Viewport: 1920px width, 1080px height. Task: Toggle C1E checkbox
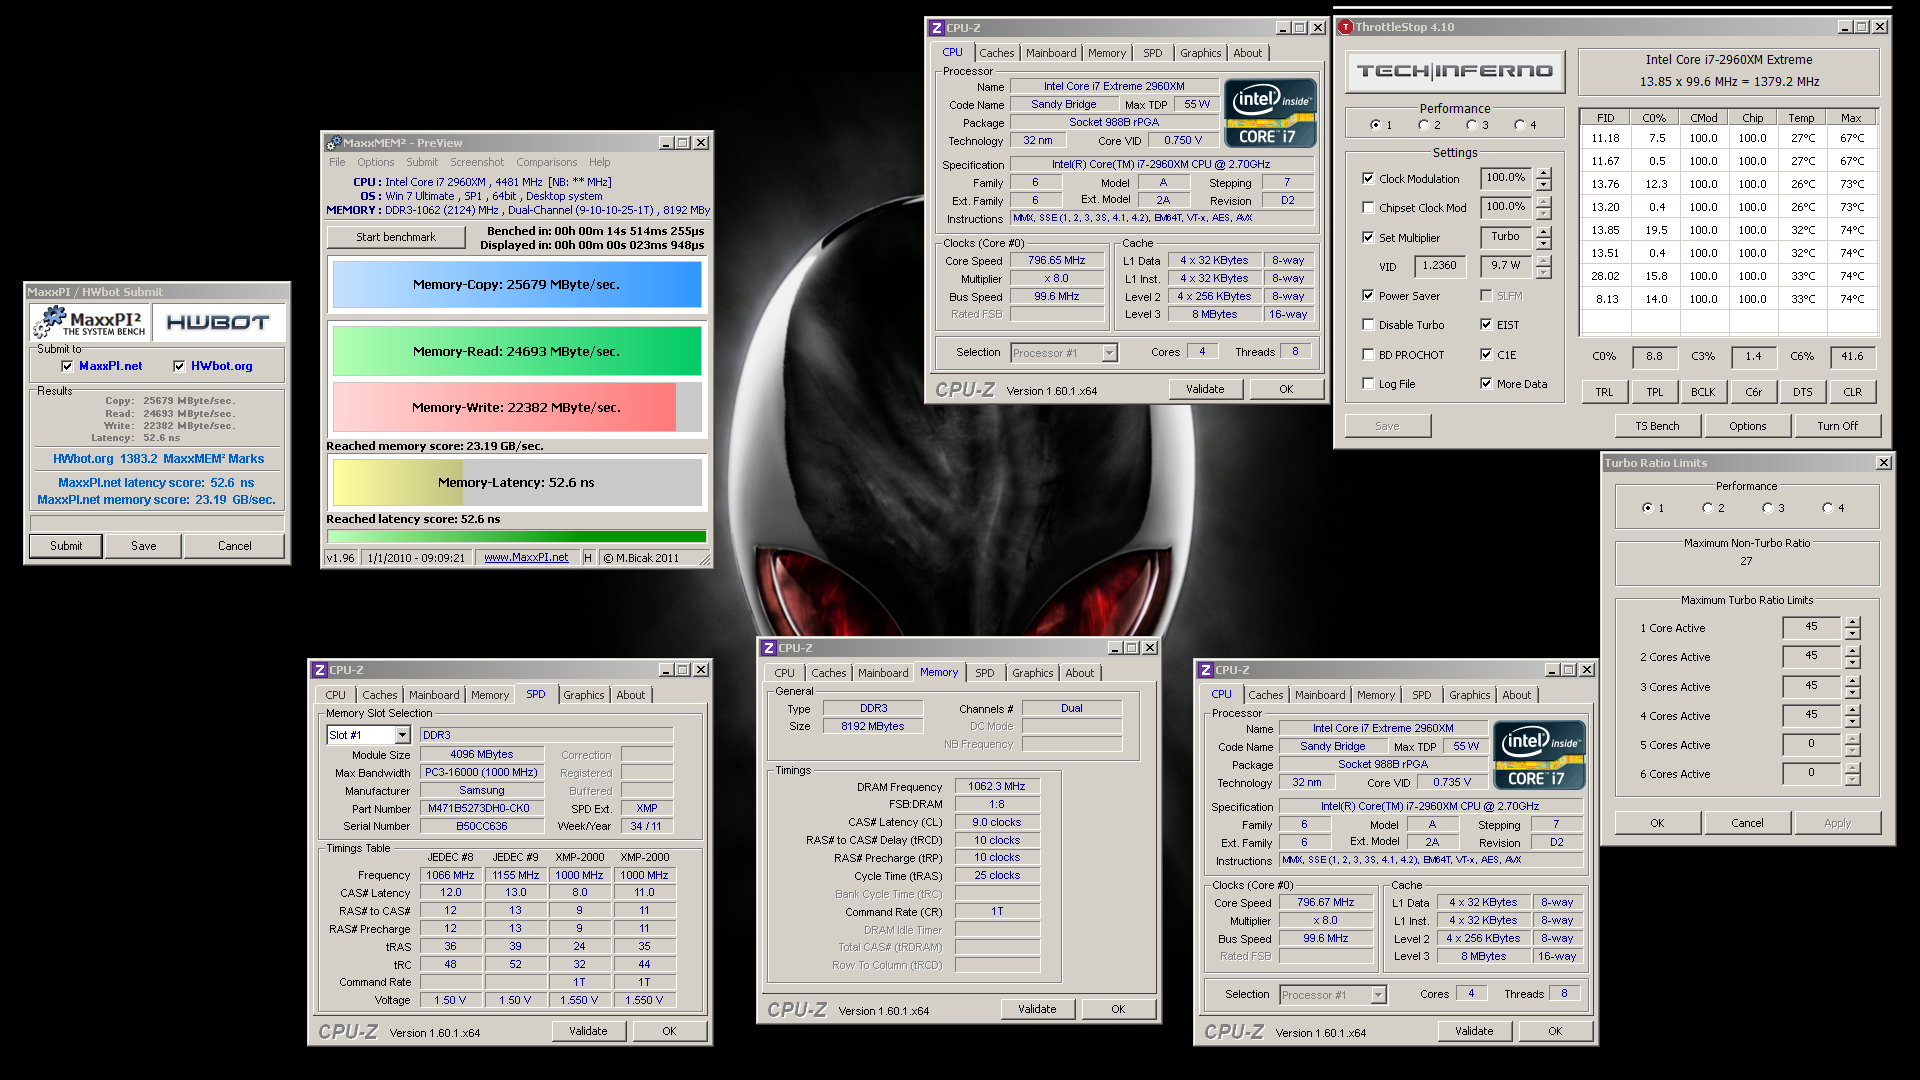(x=1486, y=355)
